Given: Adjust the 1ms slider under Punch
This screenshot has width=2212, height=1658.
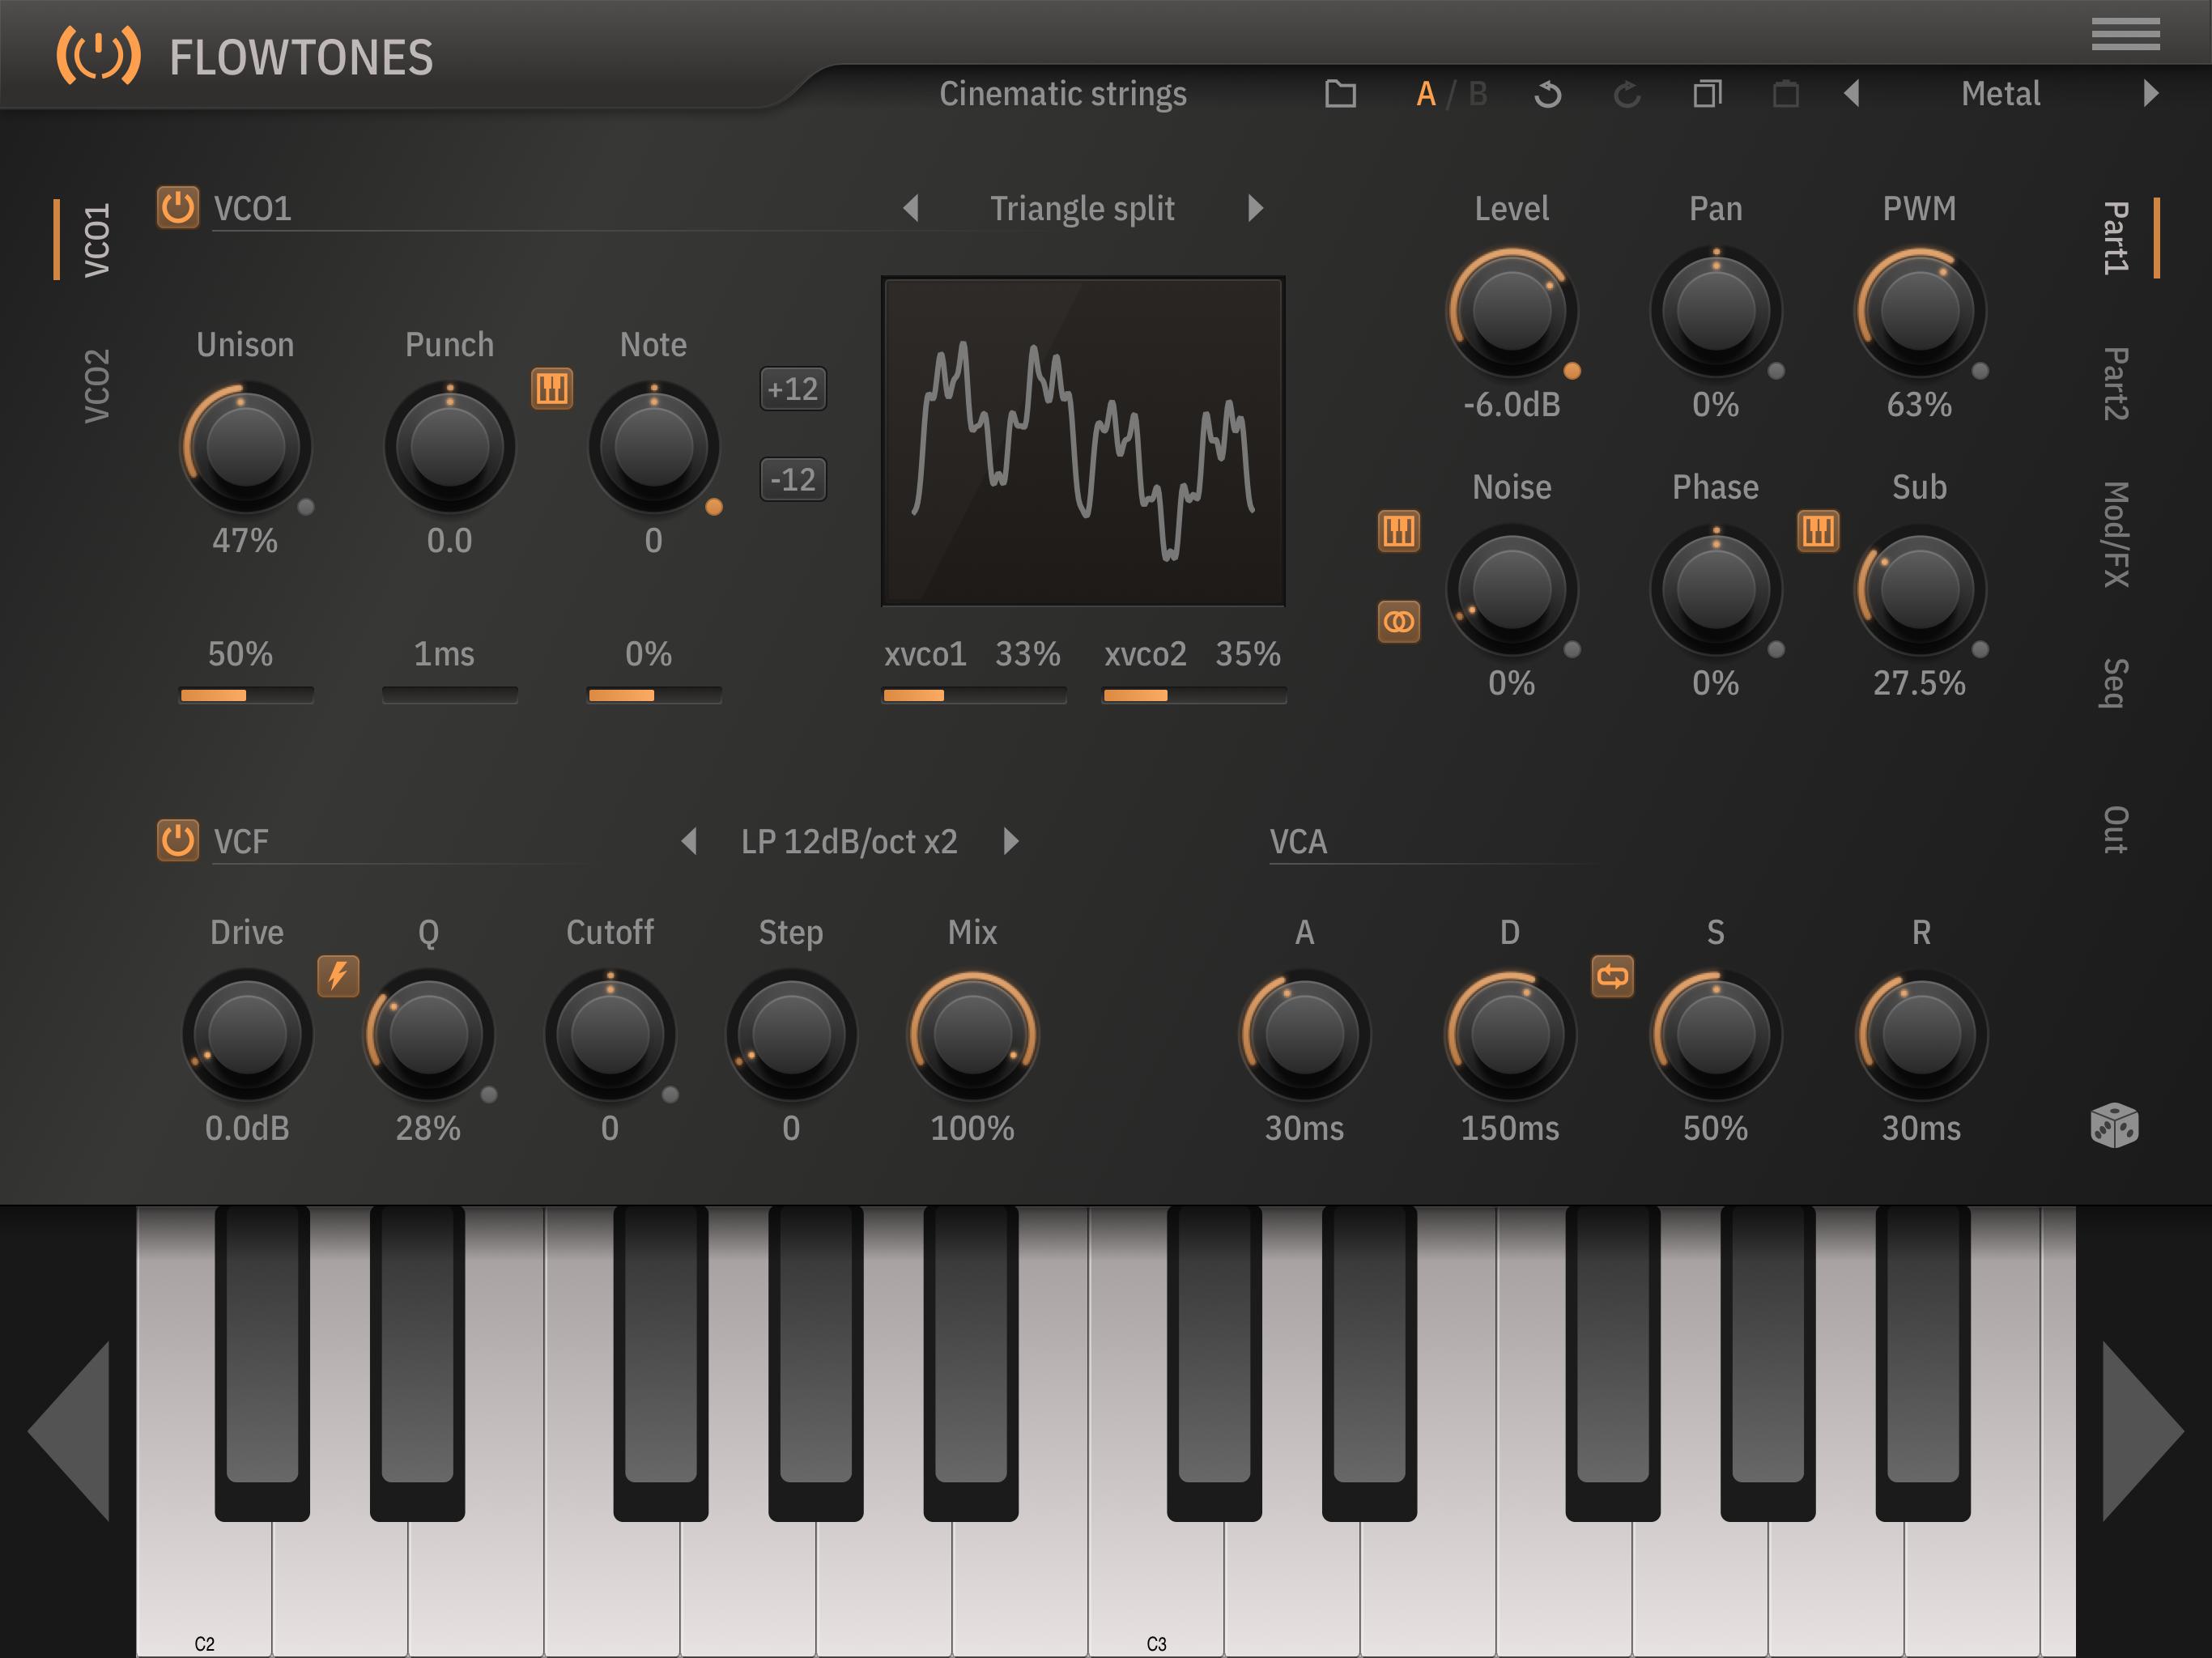Looking at the screenshot, I should coord(450,695).
